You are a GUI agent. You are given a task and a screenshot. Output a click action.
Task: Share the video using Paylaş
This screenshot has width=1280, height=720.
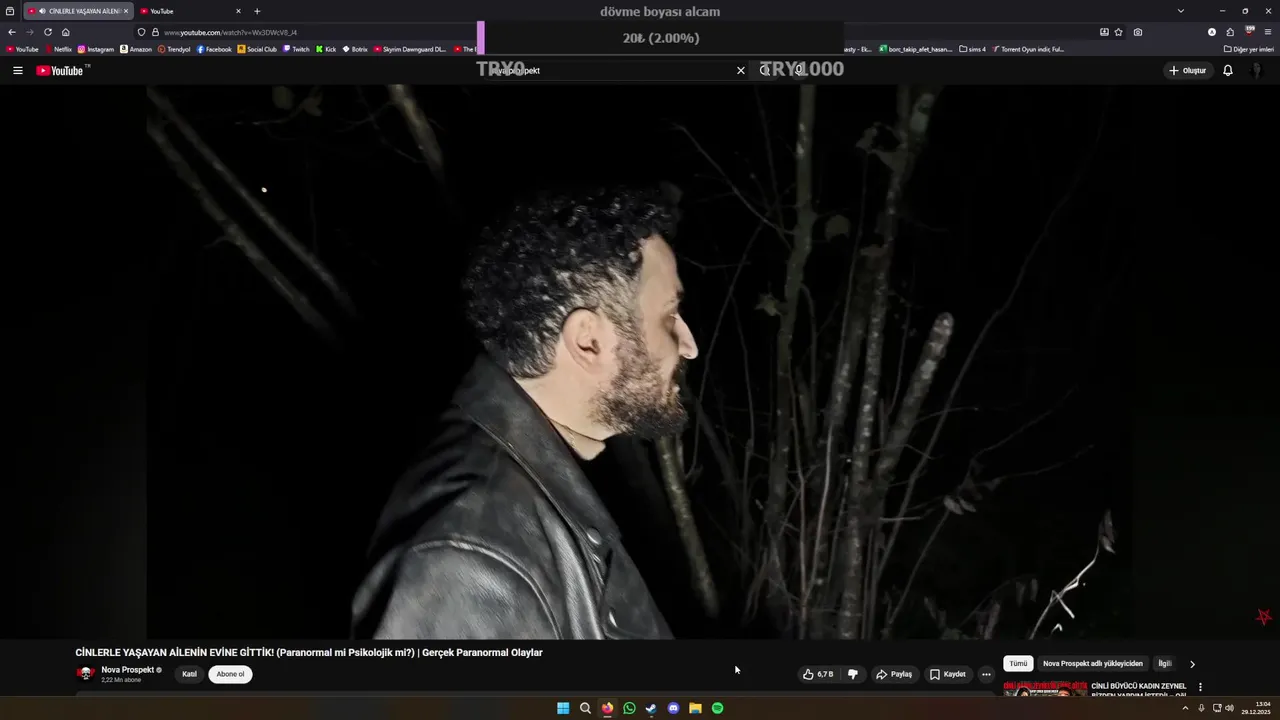click(x=894, y=674)
